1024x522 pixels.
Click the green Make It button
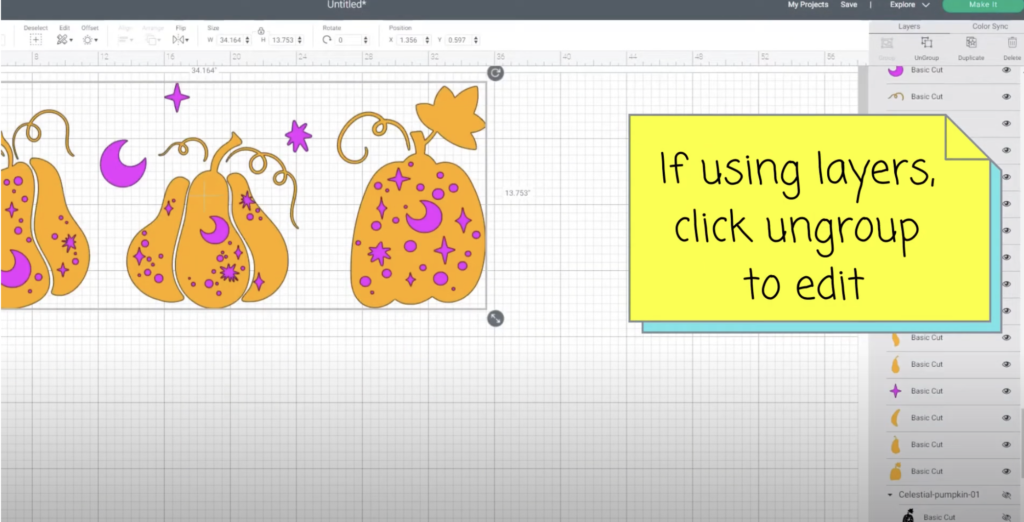pyautogui.click(x=982, y=5)
